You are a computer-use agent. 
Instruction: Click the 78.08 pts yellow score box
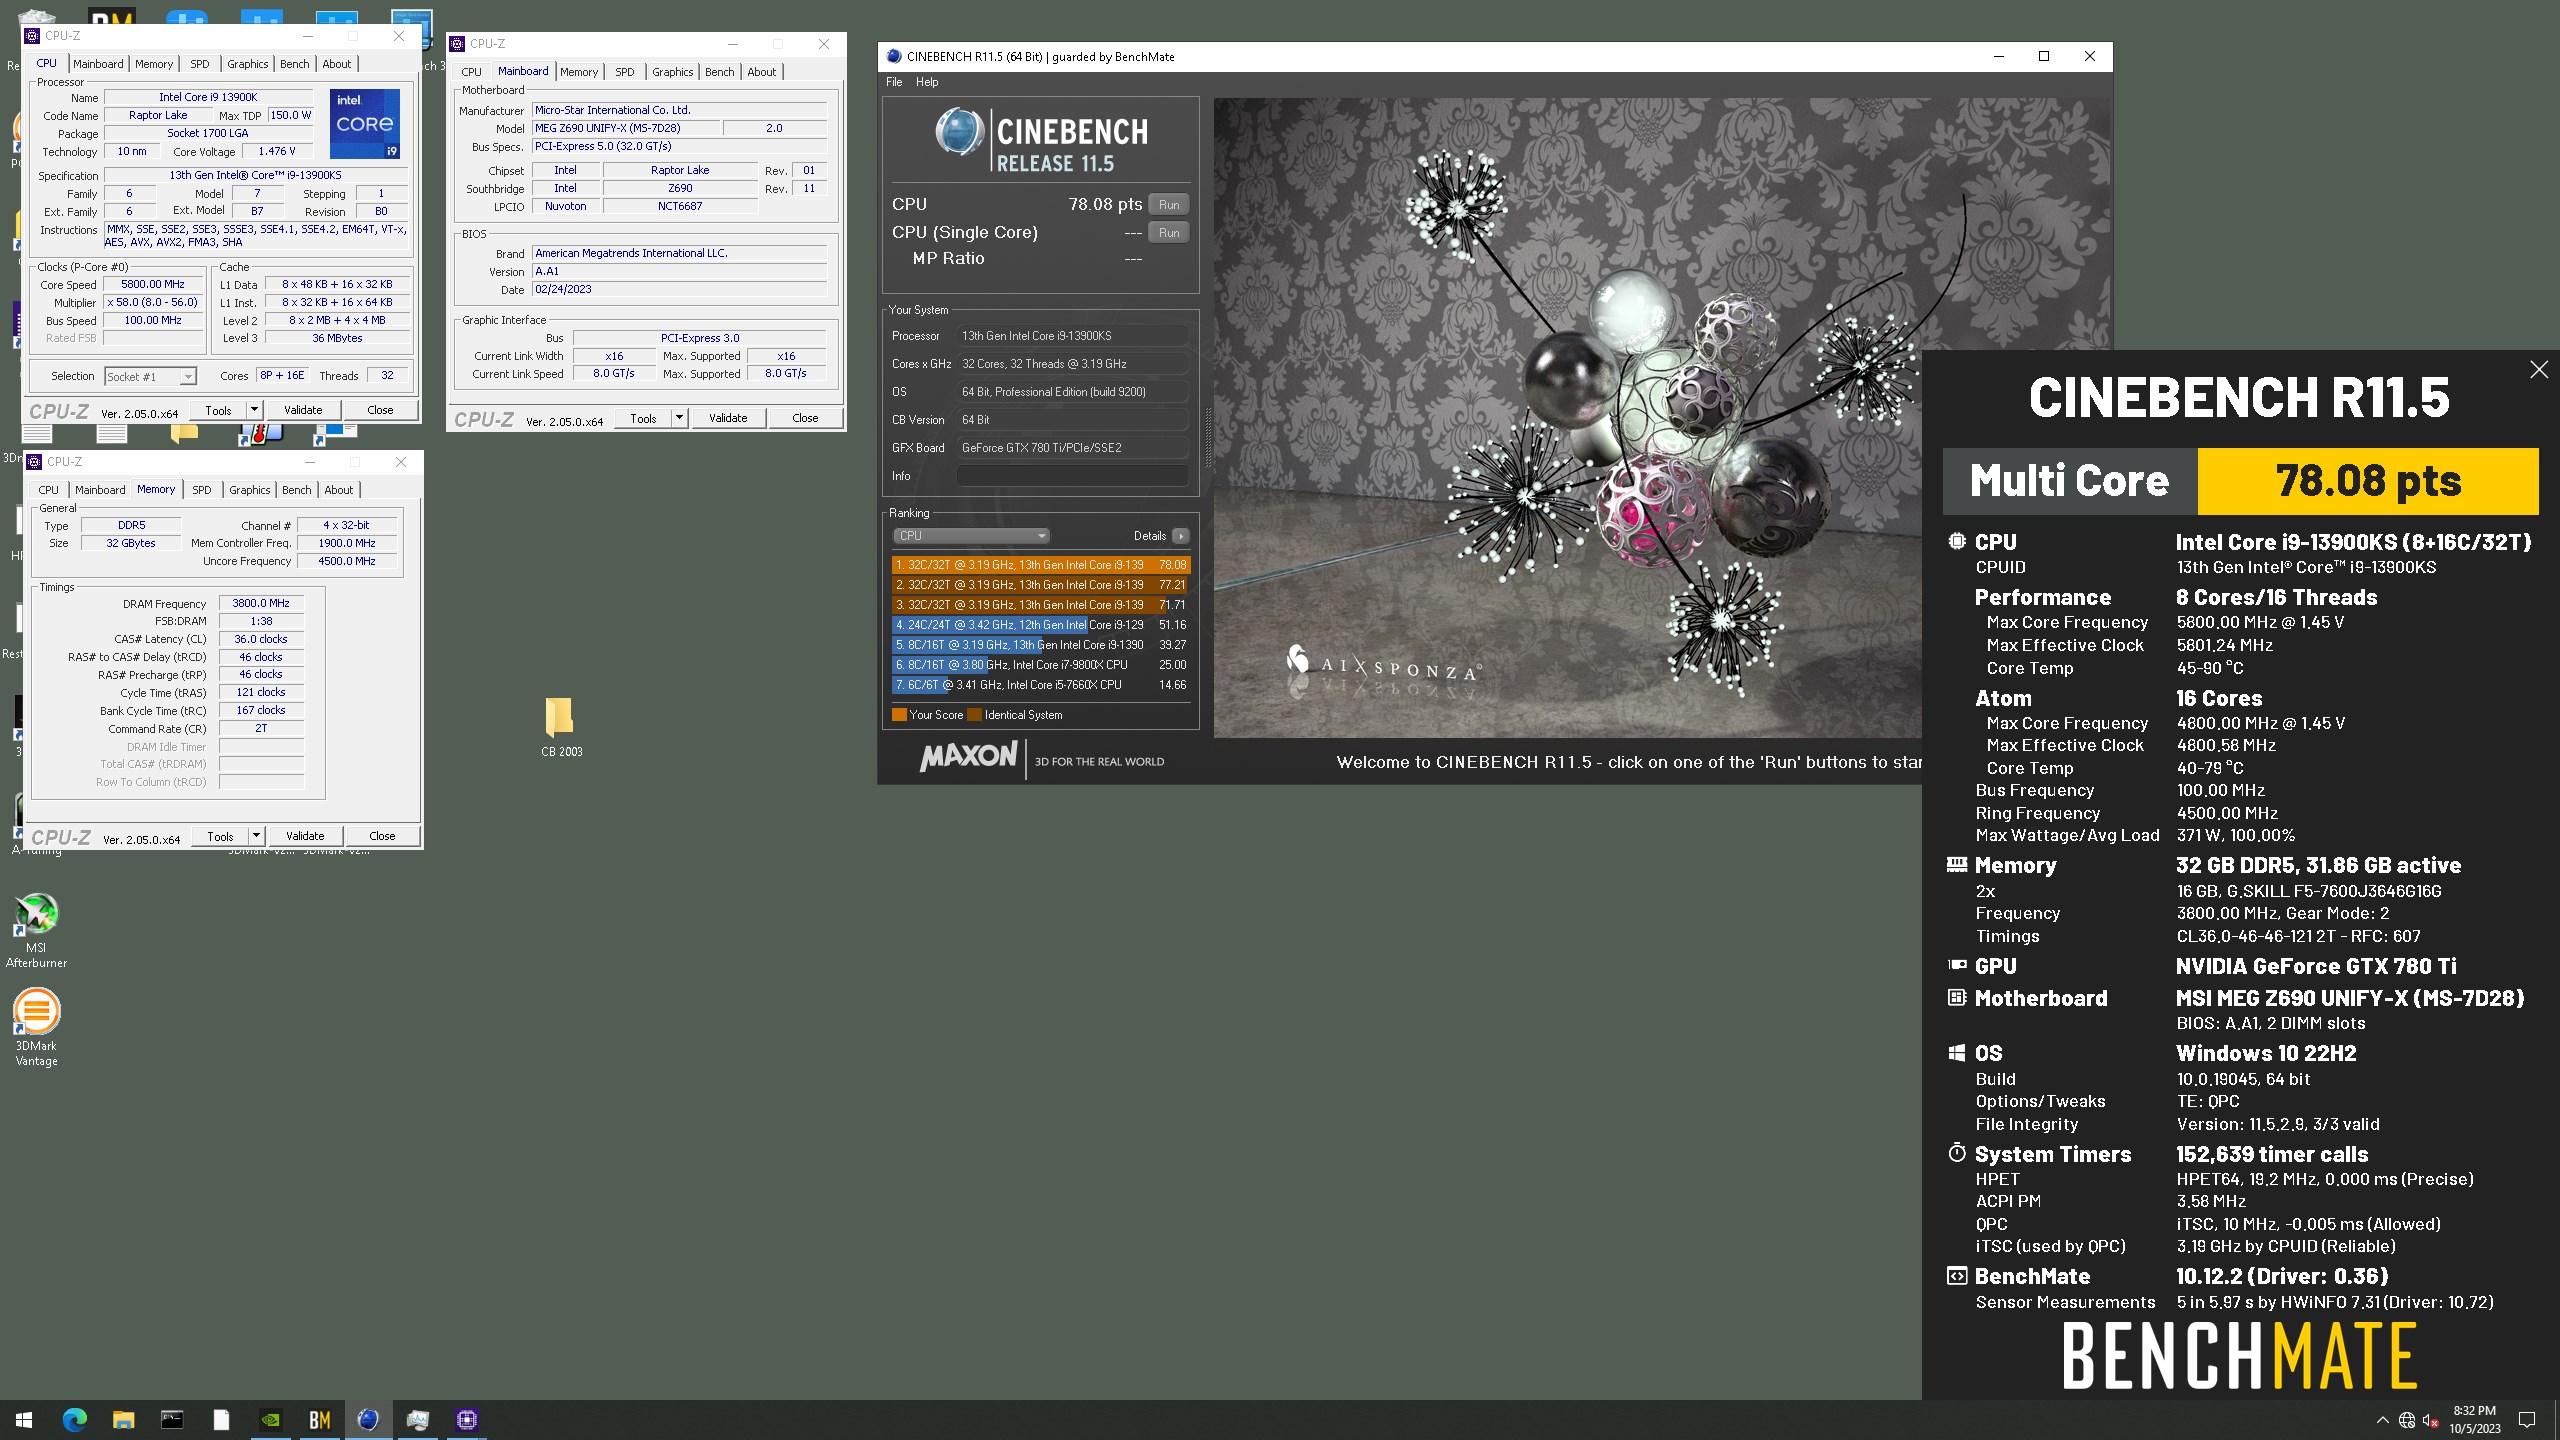pyautogui.click(x=2367, y=481)
